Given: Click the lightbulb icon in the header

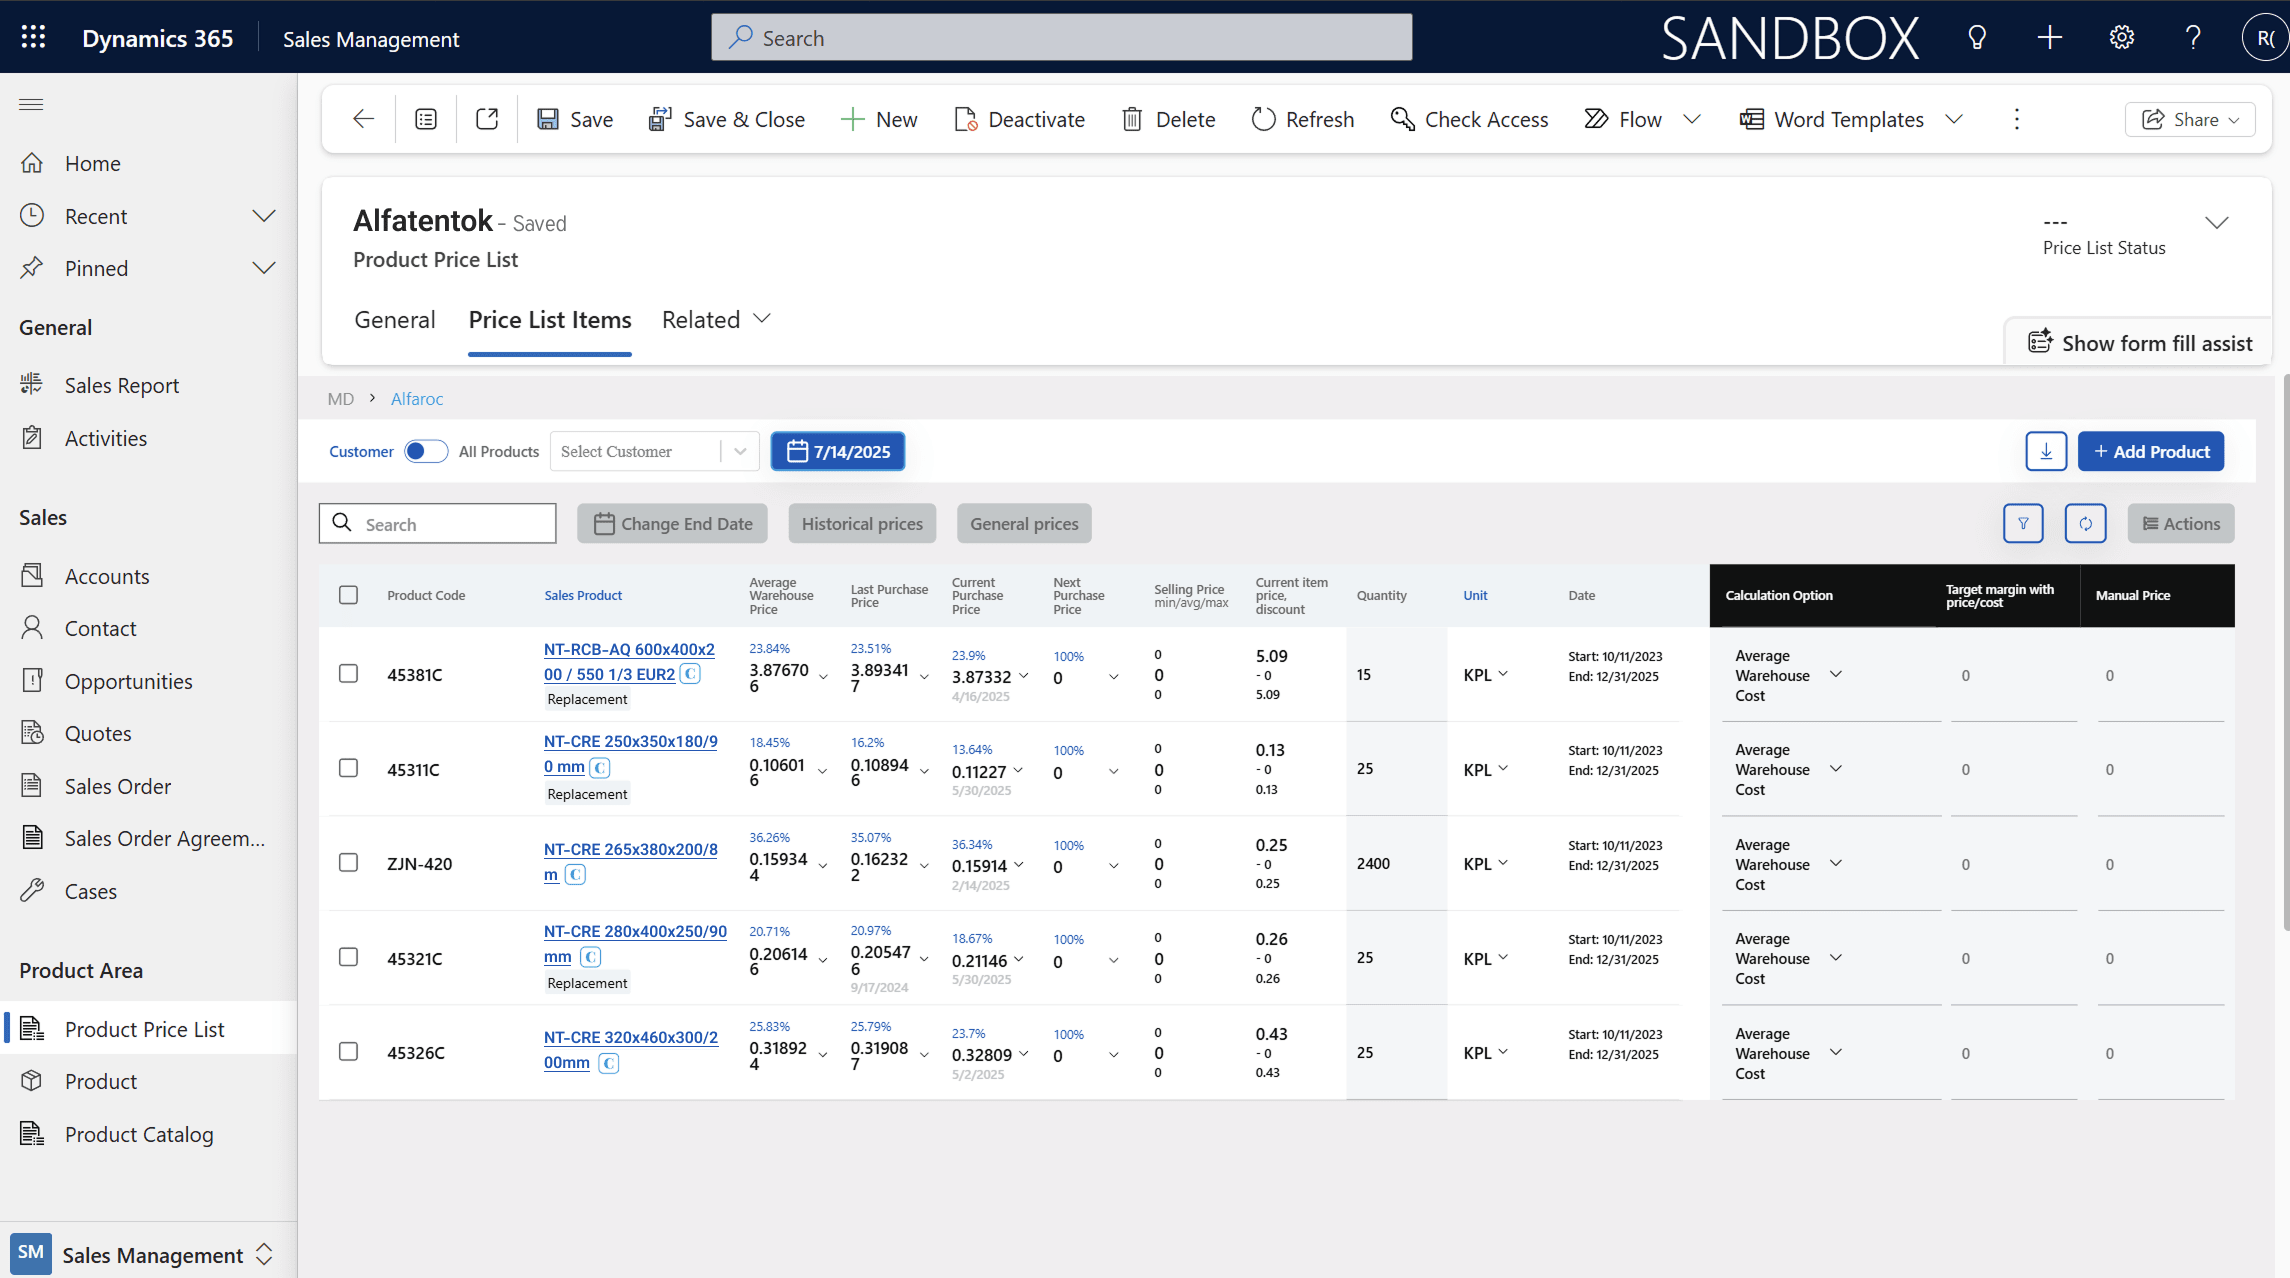Looking at the screenshot, I should [1976, 38].
